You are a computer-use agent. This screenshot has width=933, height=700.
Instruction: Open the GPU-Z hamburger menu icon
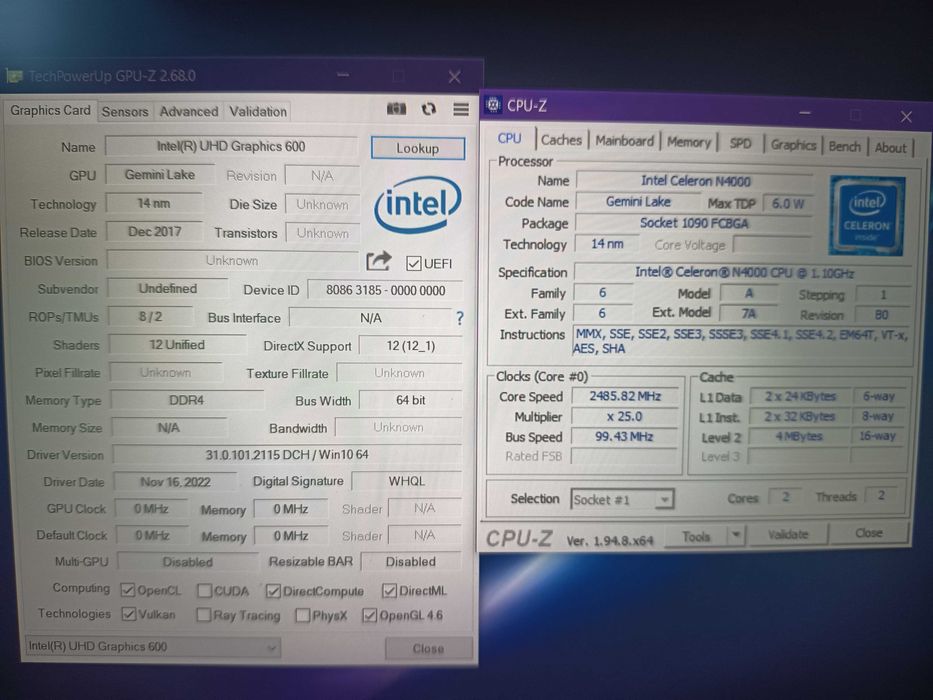461,109
